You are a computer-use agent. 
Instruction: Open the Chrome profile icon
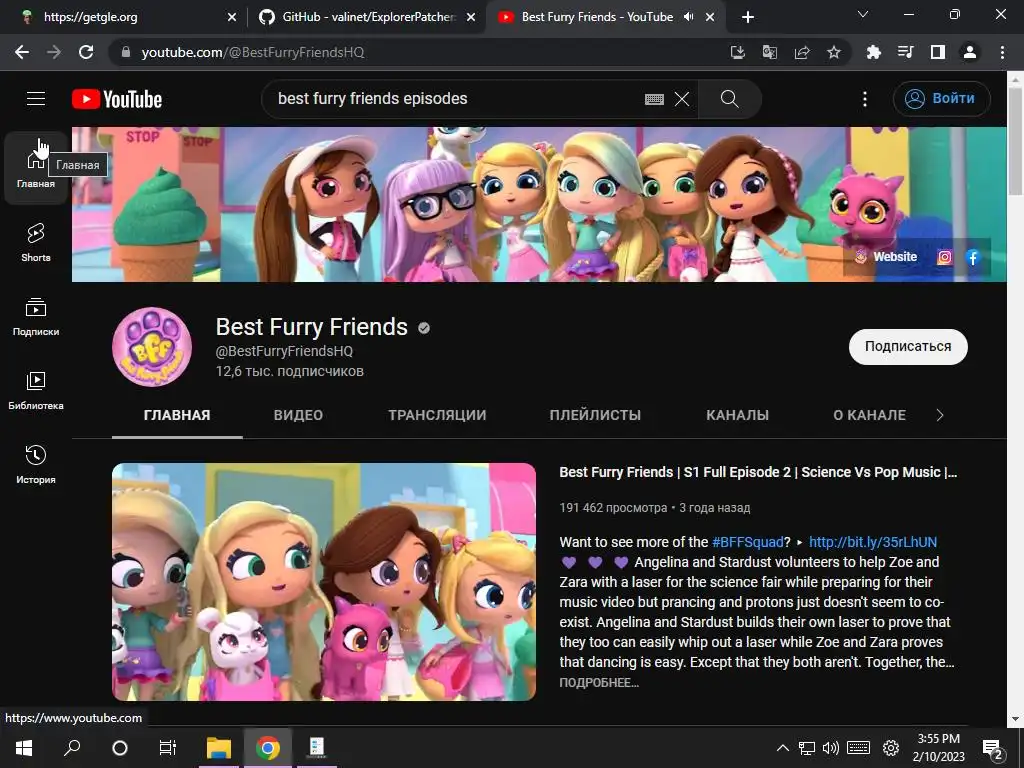pyautogui.click(x=970, y=52)
